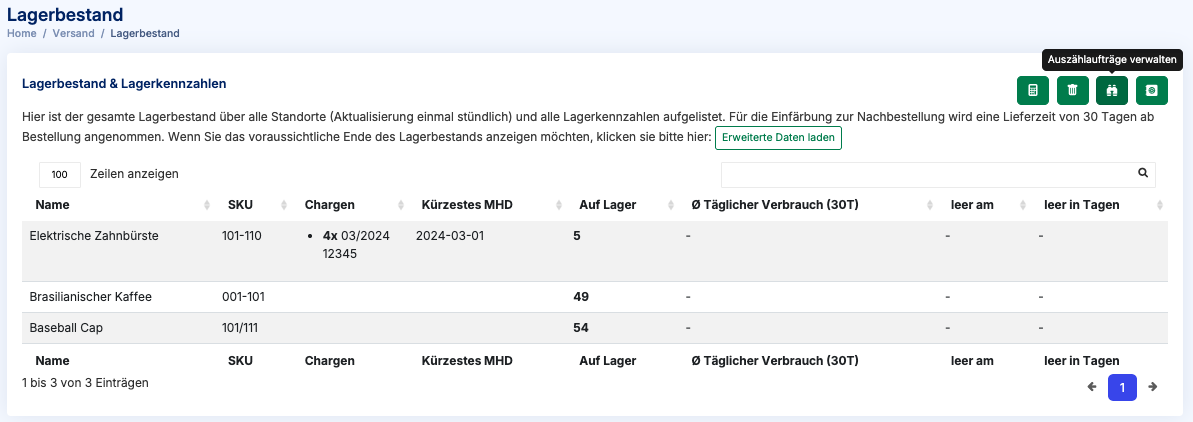Go to the previous page arrow
This screenshot has width=1193, height=422.
[x=1092, y=387]
